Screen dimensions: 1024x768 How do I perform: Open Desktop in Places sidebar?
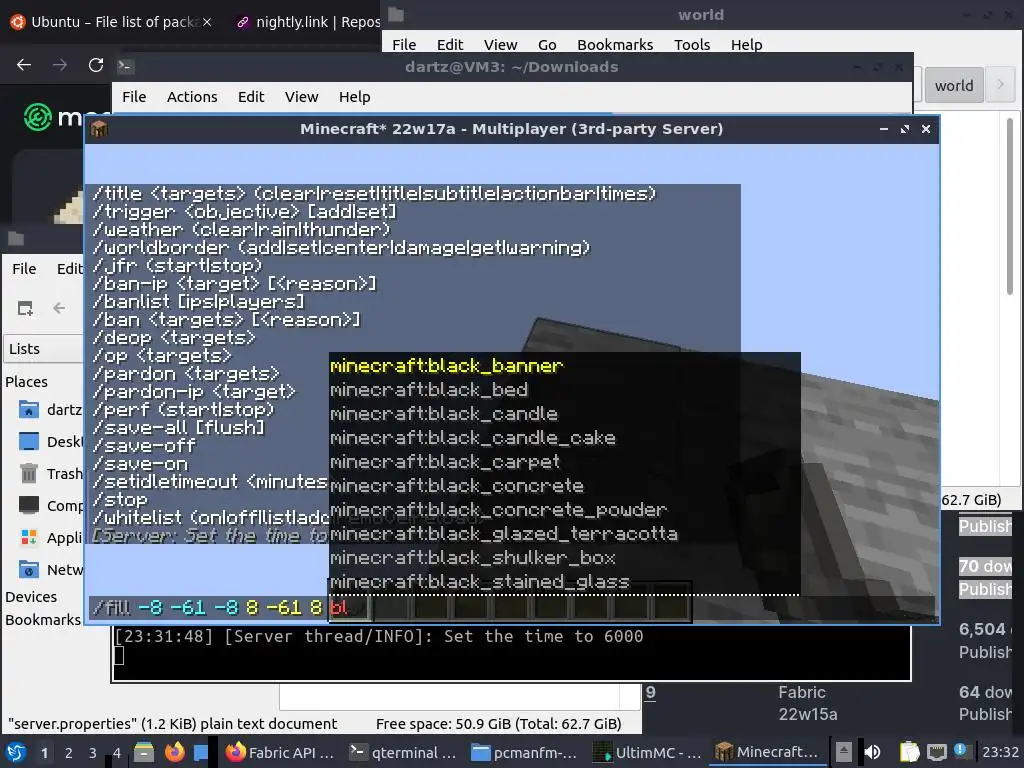point(50,441)
